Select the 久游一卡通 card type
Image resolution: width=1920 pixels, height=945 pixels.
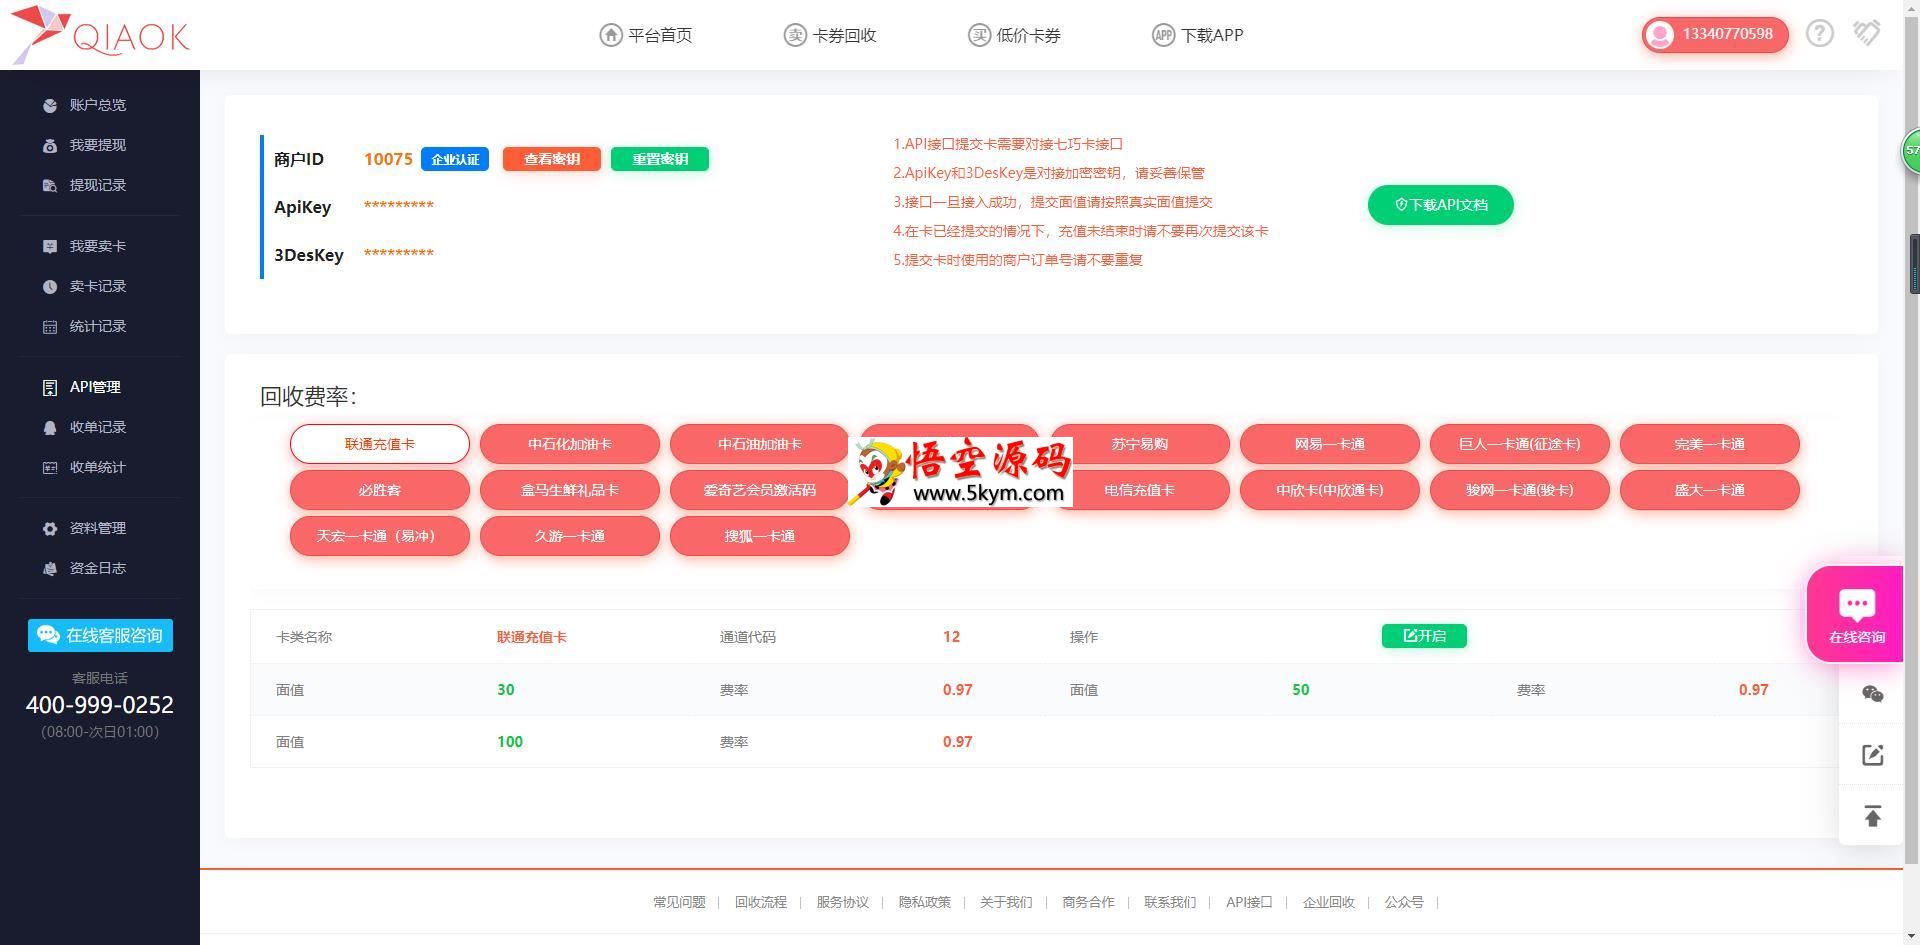(570, 536)
